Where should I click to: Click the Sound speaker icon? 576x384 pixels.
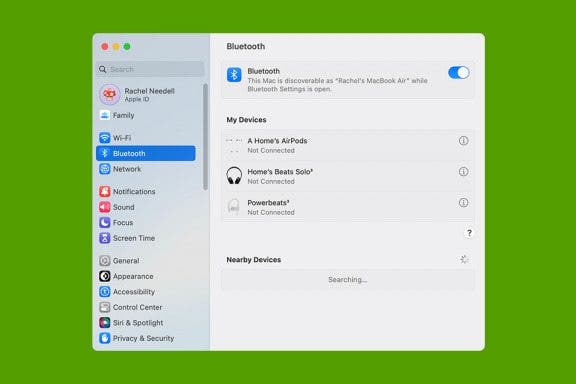[105, 207]
